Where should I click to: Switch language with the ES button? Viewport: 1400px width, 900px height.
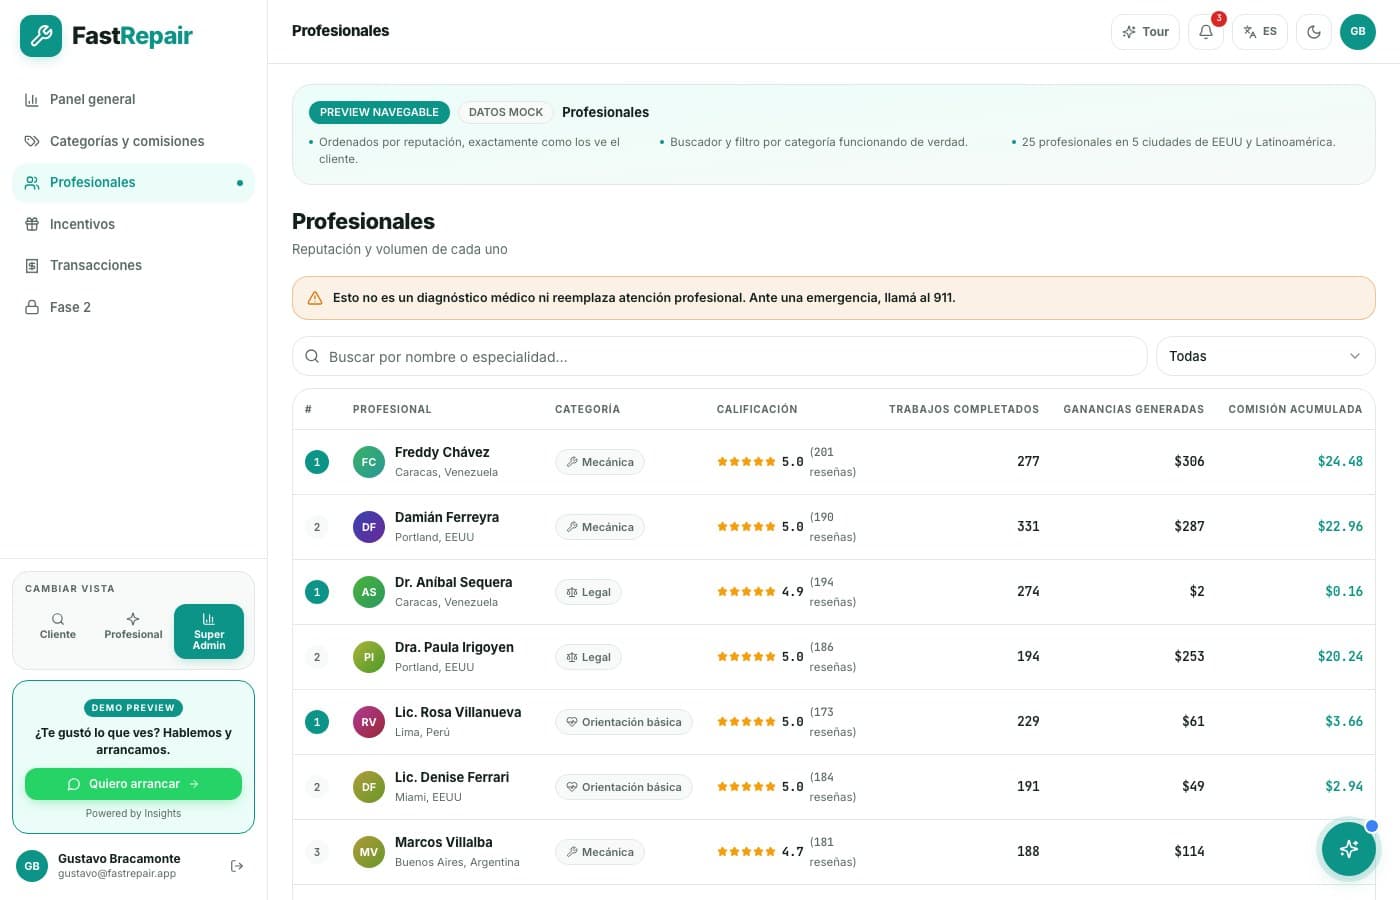click(x=1260, y=32)
